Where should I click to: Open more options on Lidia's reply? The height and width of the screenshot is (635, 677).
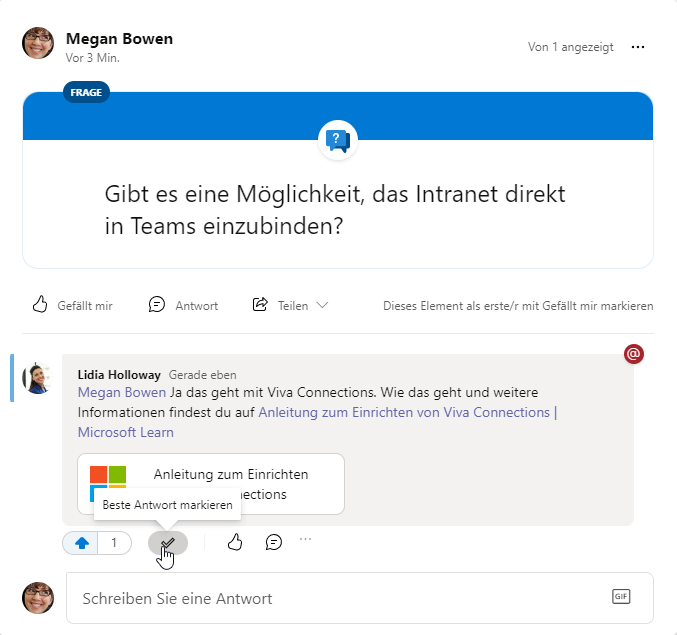[x=306, y=540]
